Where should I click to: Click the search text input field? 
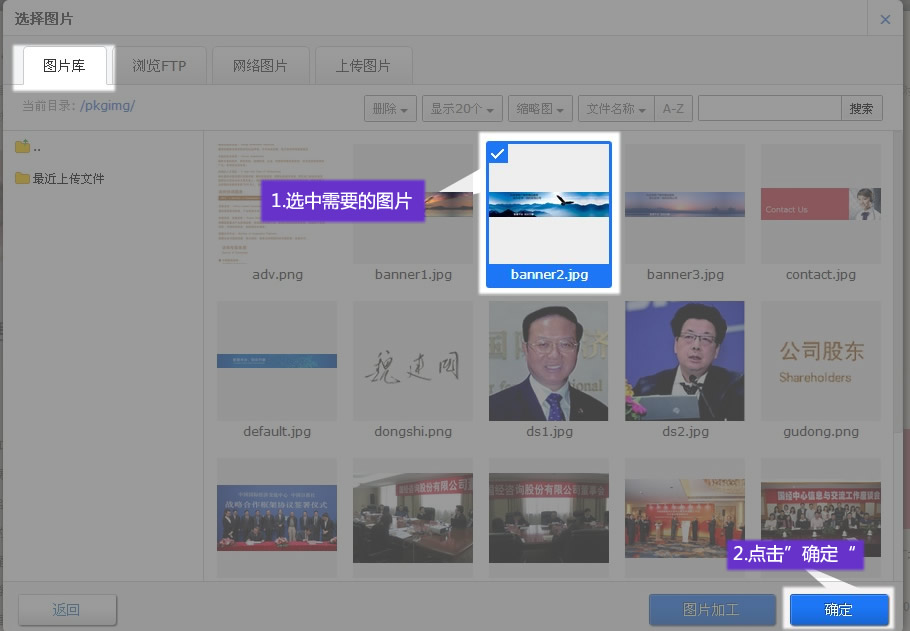coord(769,109)
